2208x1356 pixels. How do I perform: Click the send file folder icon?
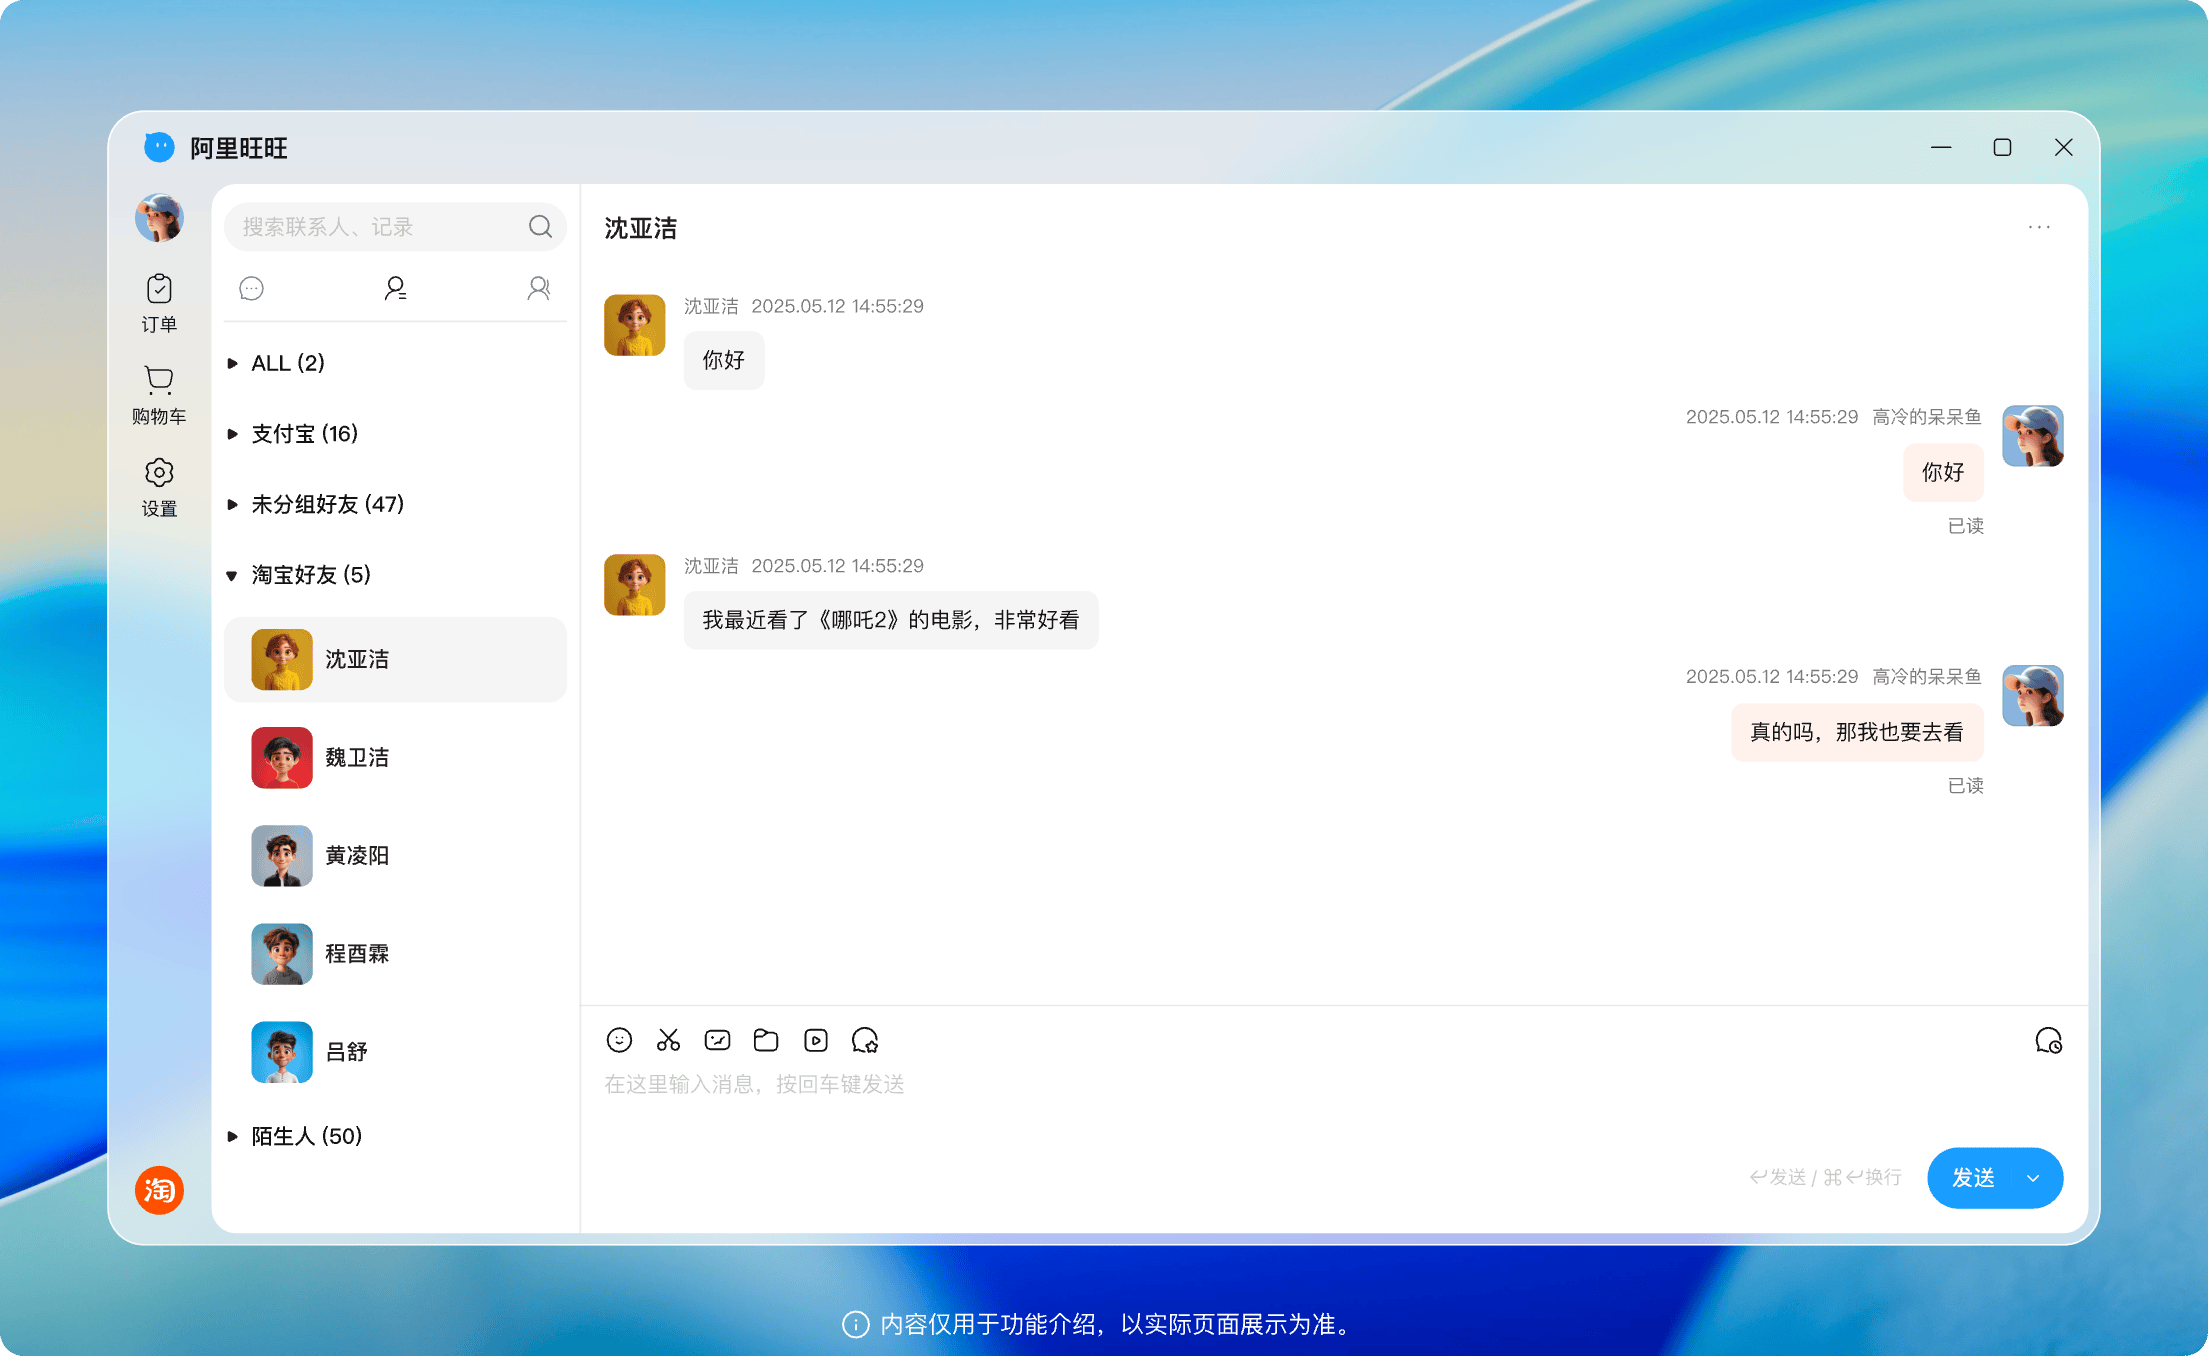pyautogui.click(x=766, y=1040)
